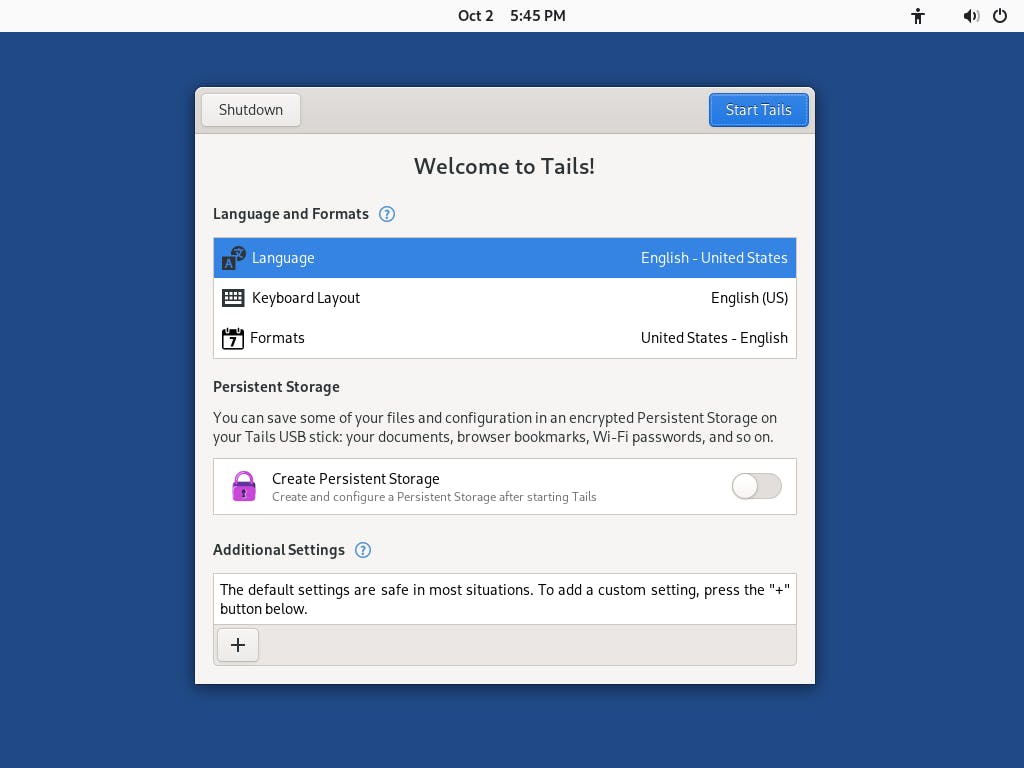Enable the Create Persistent Storage switch
This screenshot has height=768, width=1024.
[756, 487]
